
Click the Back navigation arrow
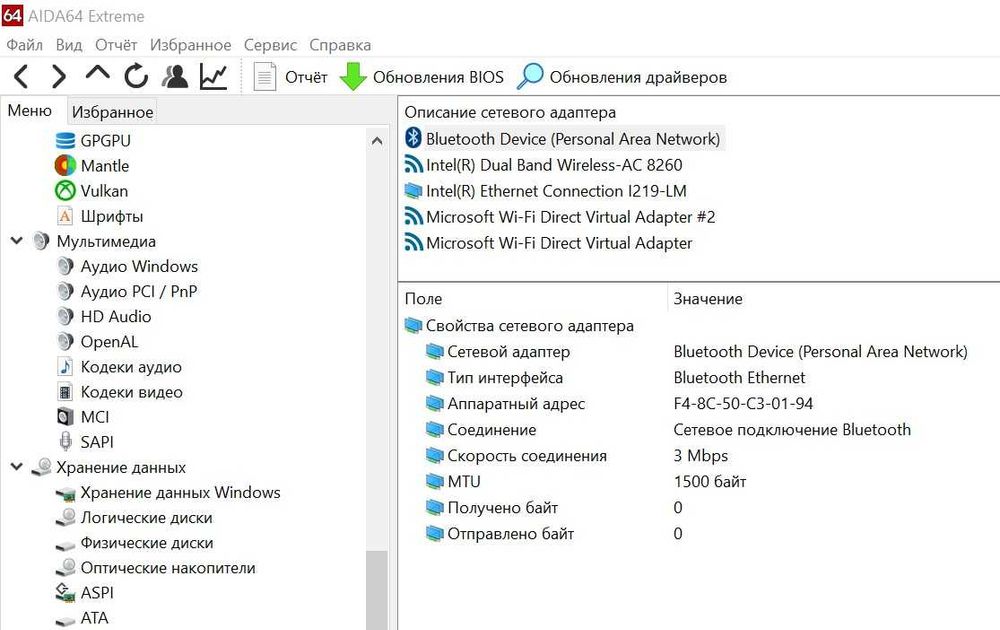[21, 77]
